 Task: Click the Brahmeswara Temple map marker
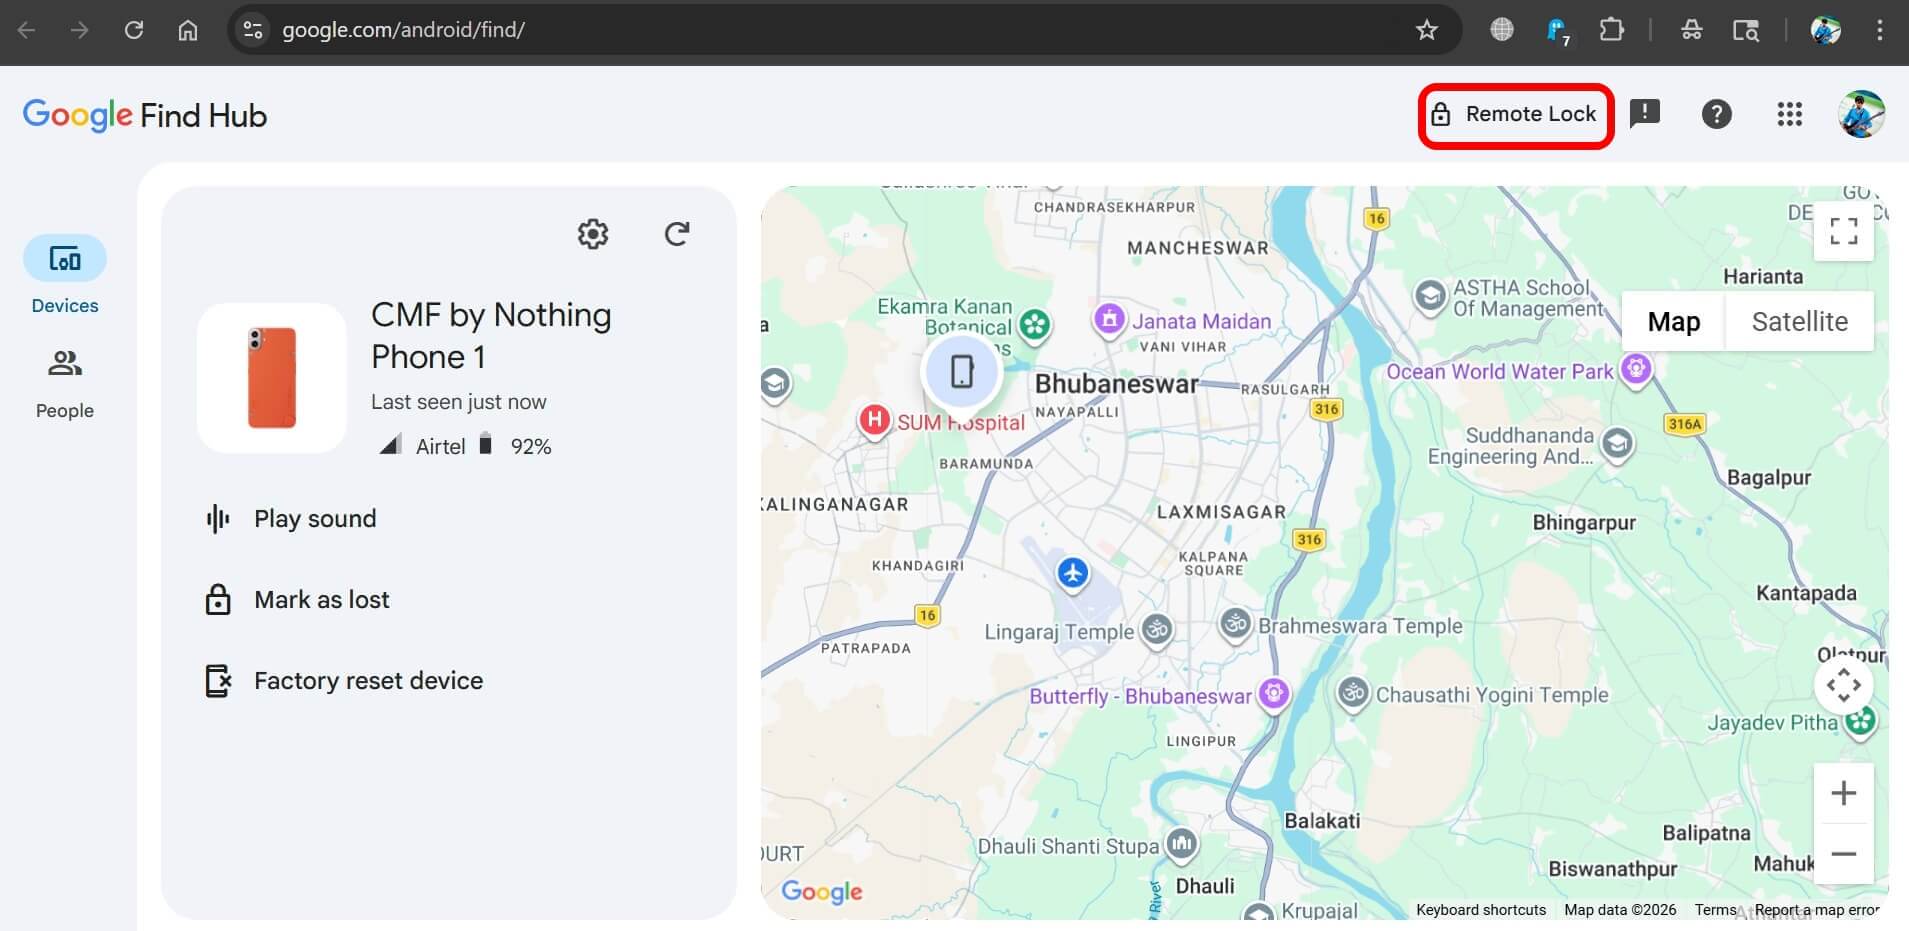pos(1236,624)
